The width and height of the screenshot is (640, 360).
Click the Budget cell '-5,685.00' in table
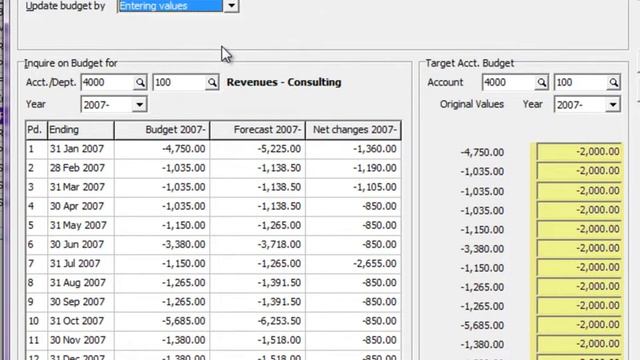coord(162,322)
